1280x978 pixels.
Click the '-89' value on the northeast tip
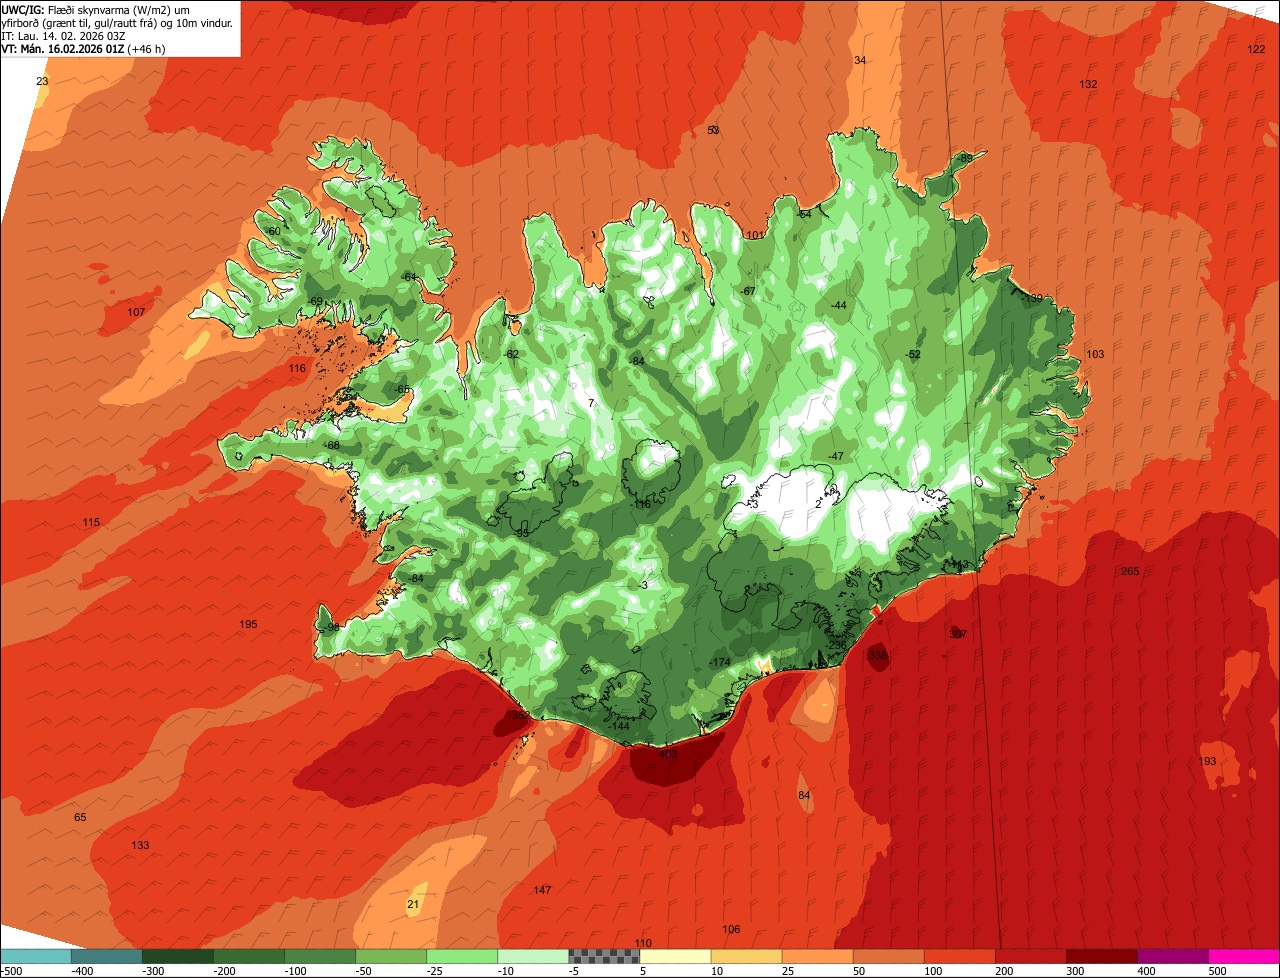[964, 158]
